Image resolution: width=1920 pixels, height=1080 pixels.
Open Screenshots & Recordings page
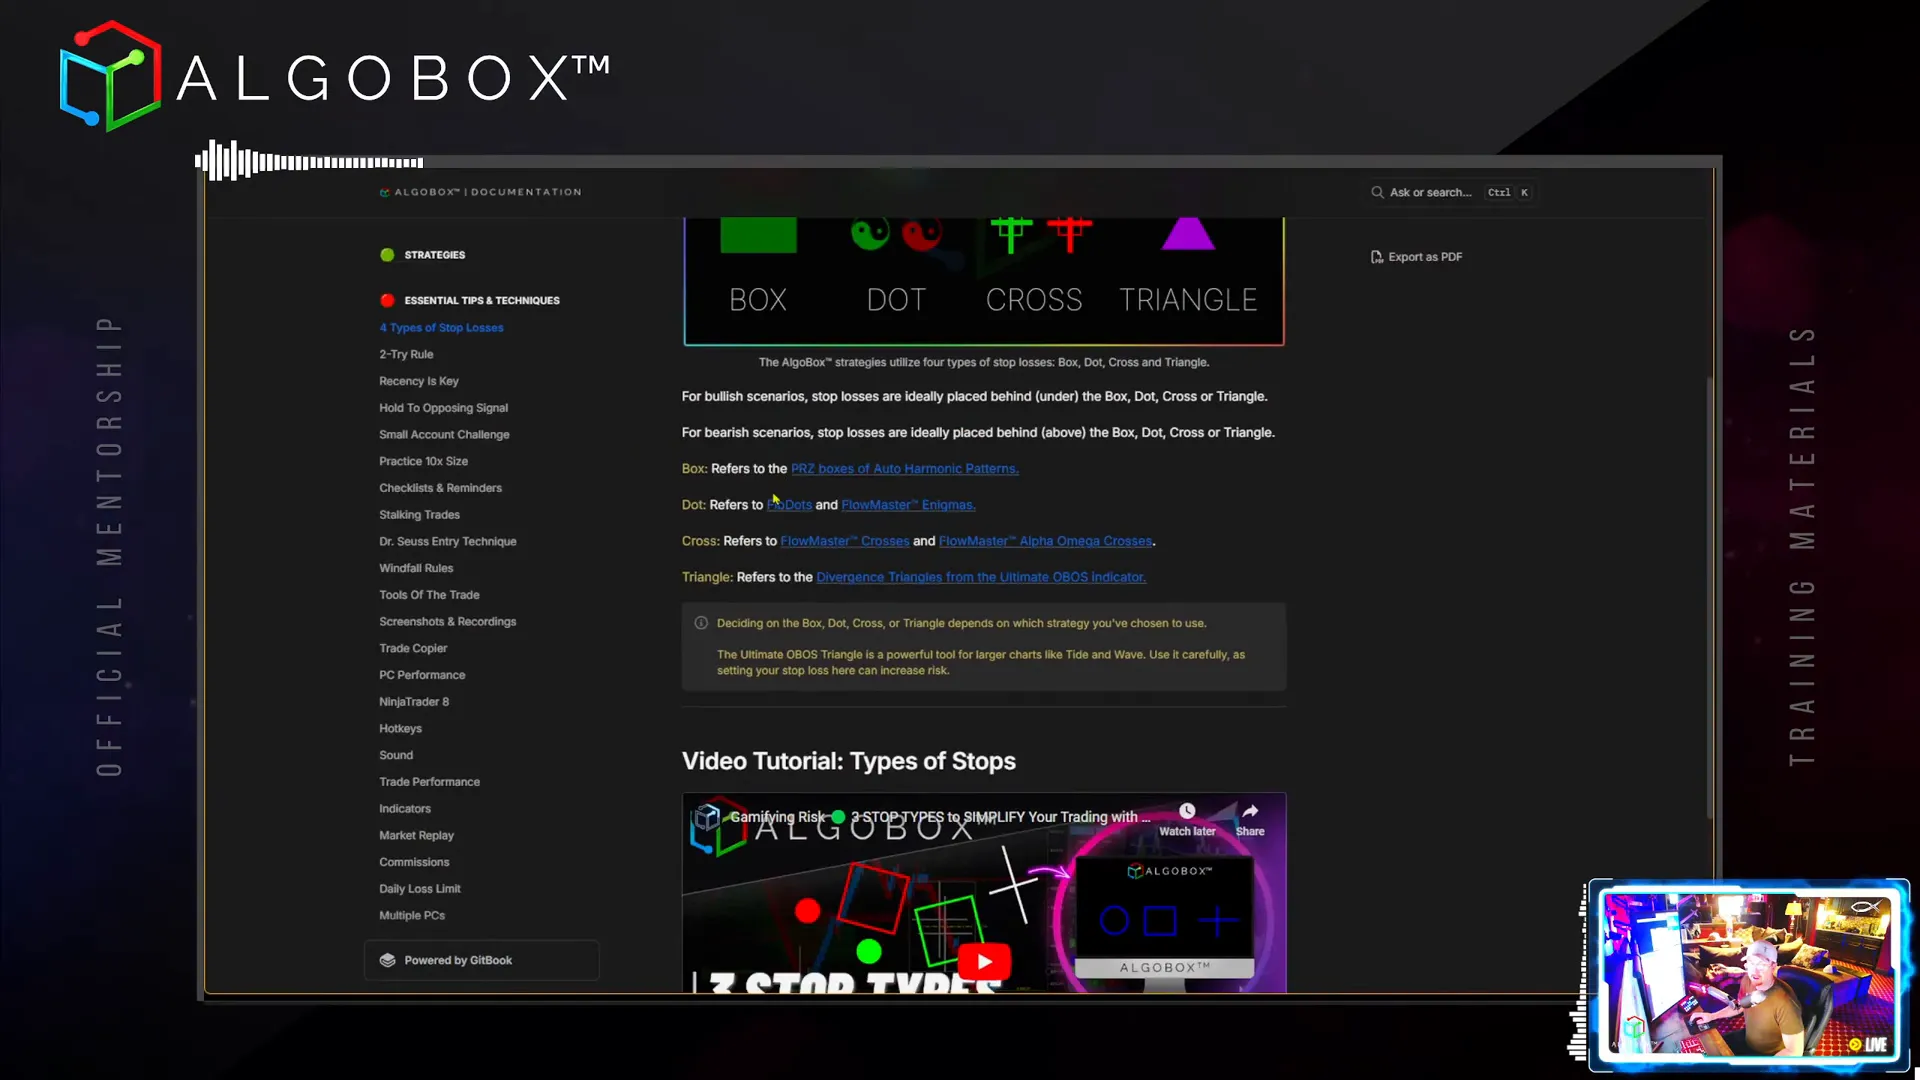click(448, 621)
